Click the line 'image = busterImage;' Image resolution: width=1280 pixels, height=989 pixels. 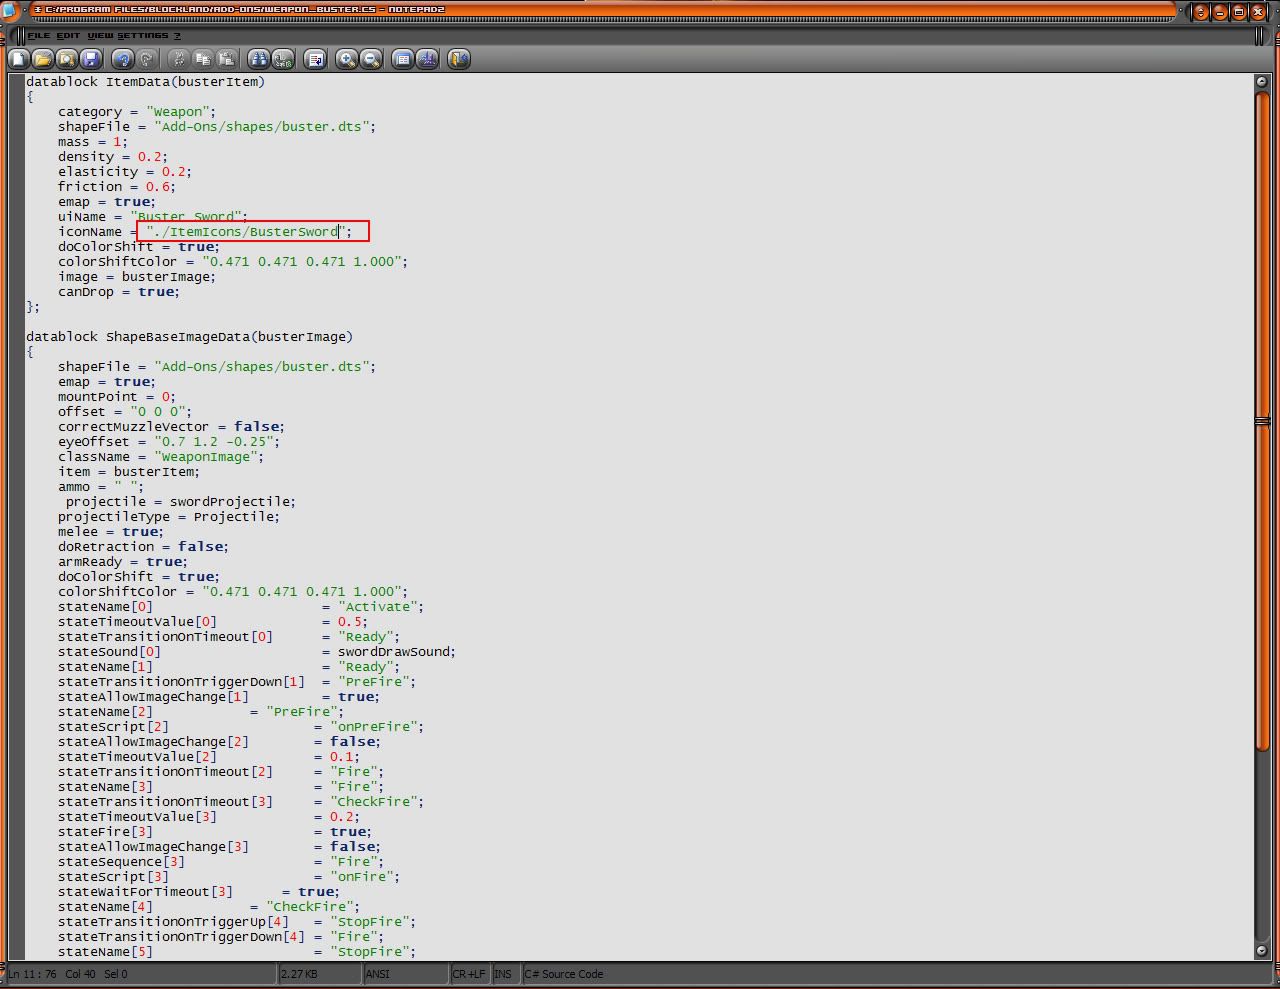click(137, 277)
